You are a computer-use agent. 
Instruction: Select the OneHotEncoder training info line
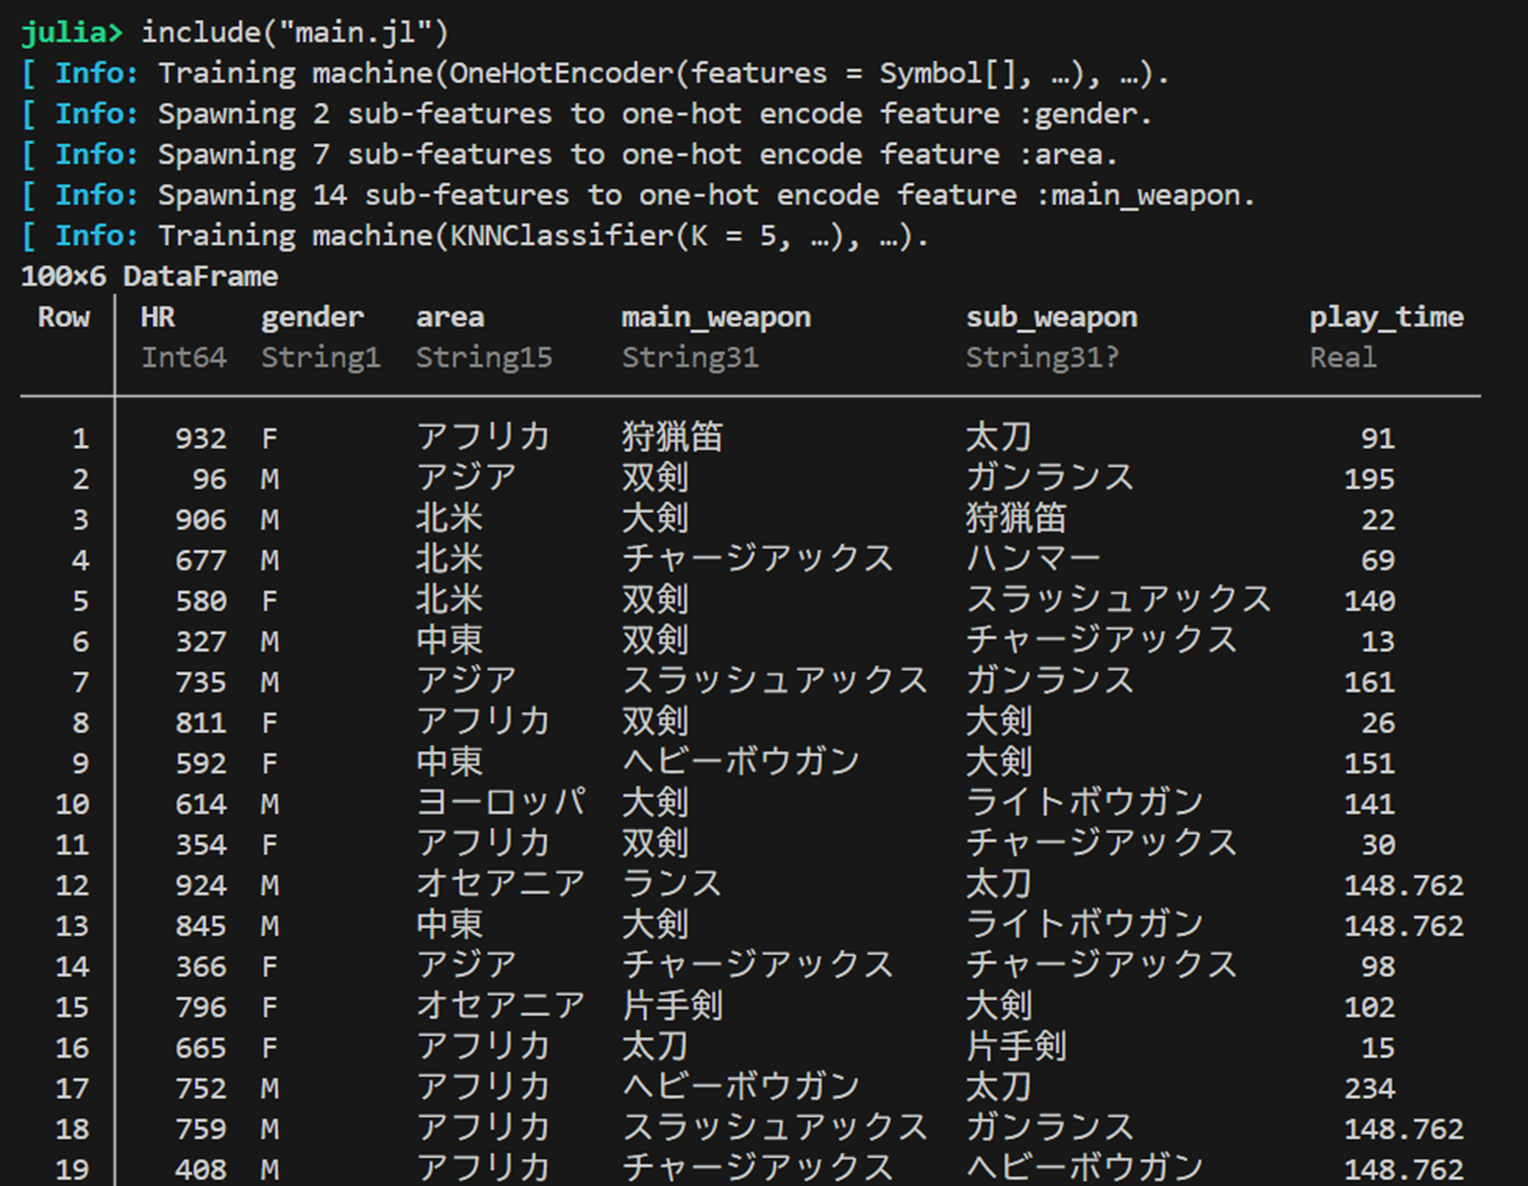click(595, 74)
